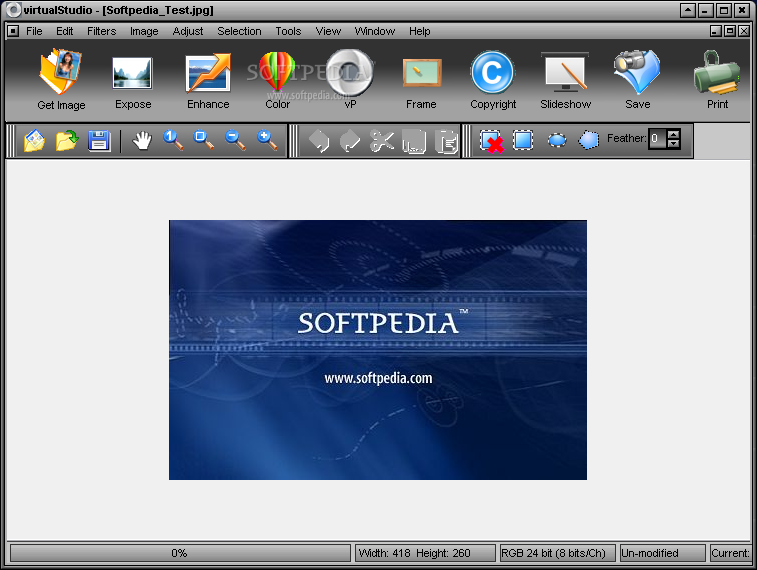Select polygon freeform selection tool
Viewport: 757px width, 570px height.
point(589,140)
